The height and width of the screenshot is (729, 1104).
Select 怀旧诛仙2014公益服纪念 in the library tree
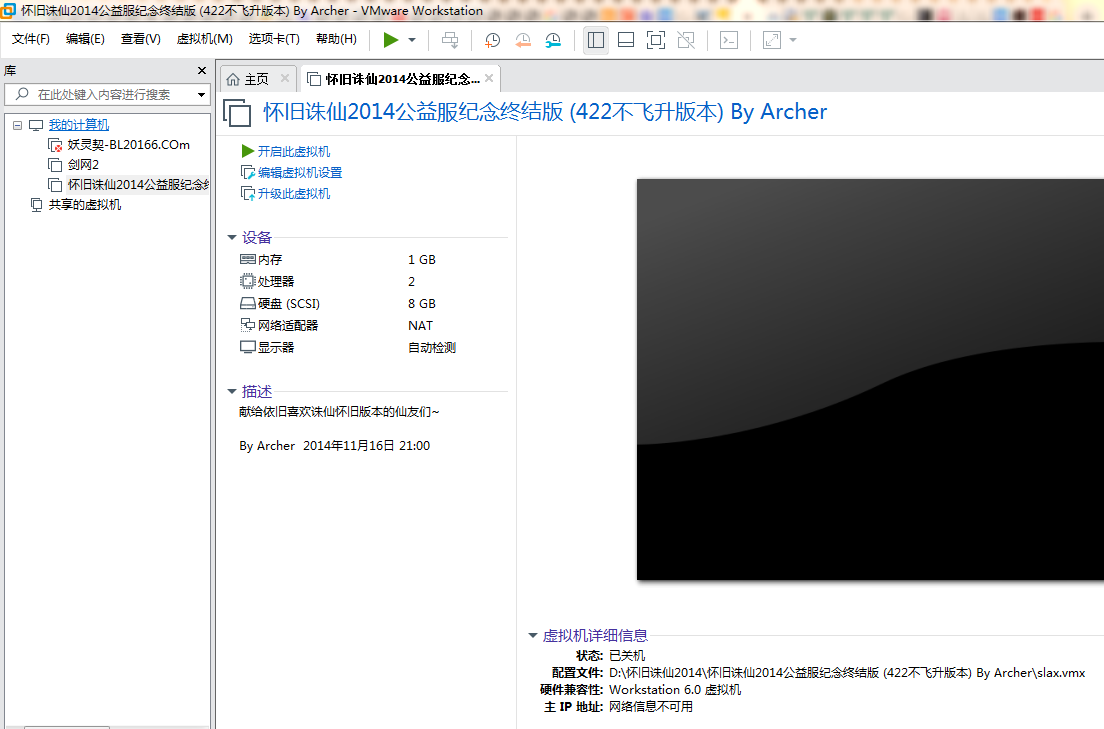click(x=138, y=185)
